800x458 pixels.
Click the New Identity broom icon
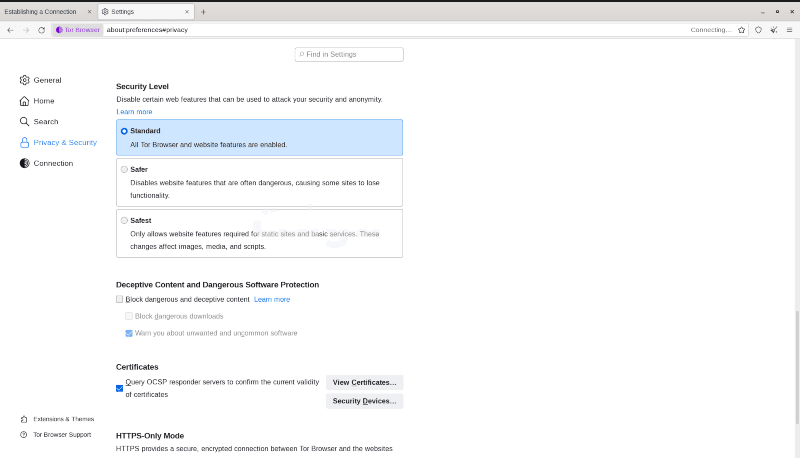774,30
